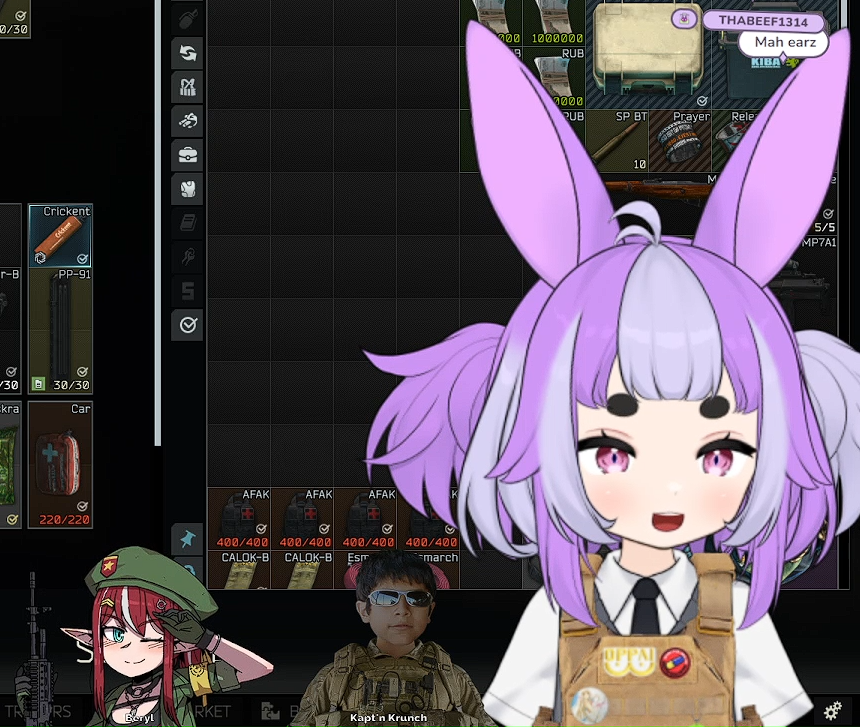The height and width of the screenshot is (727, 860).
Task: Open the settings gear icon
Action: pos(833,711)
